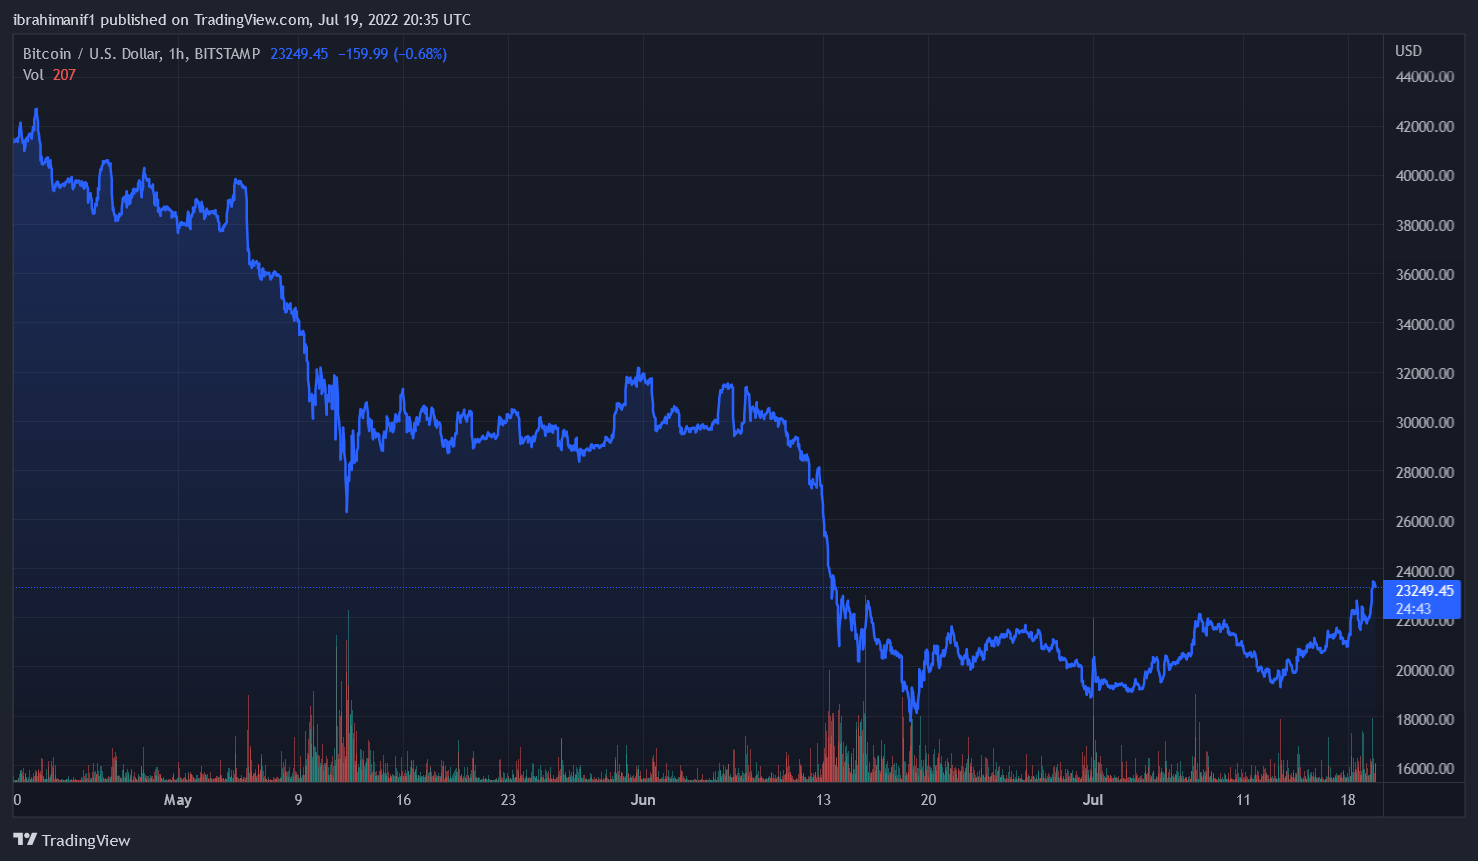Open the TradingView wordmark link at bottom
The height and width of the screenshot is (861, 1478).
(86, 841)
